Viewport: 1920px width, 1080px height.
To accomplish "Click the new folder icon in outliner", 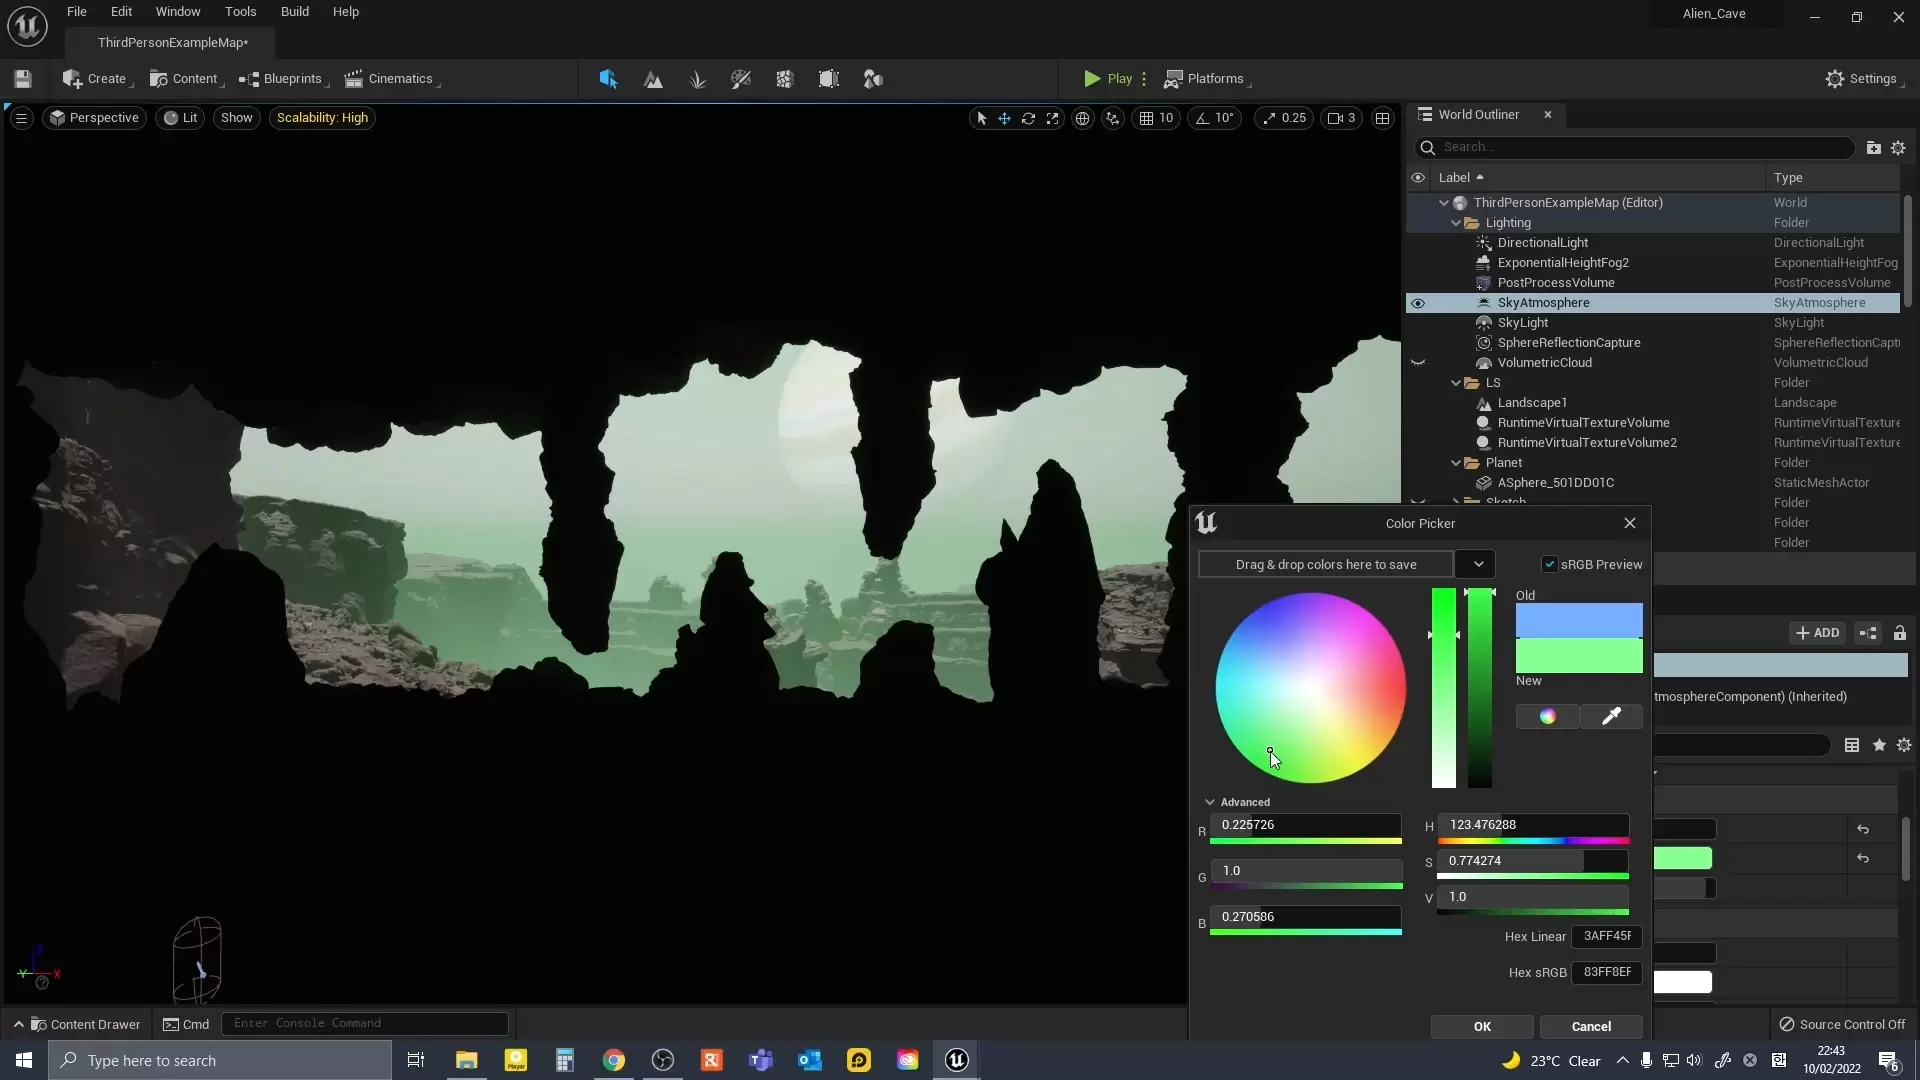I will (1873, 148).
